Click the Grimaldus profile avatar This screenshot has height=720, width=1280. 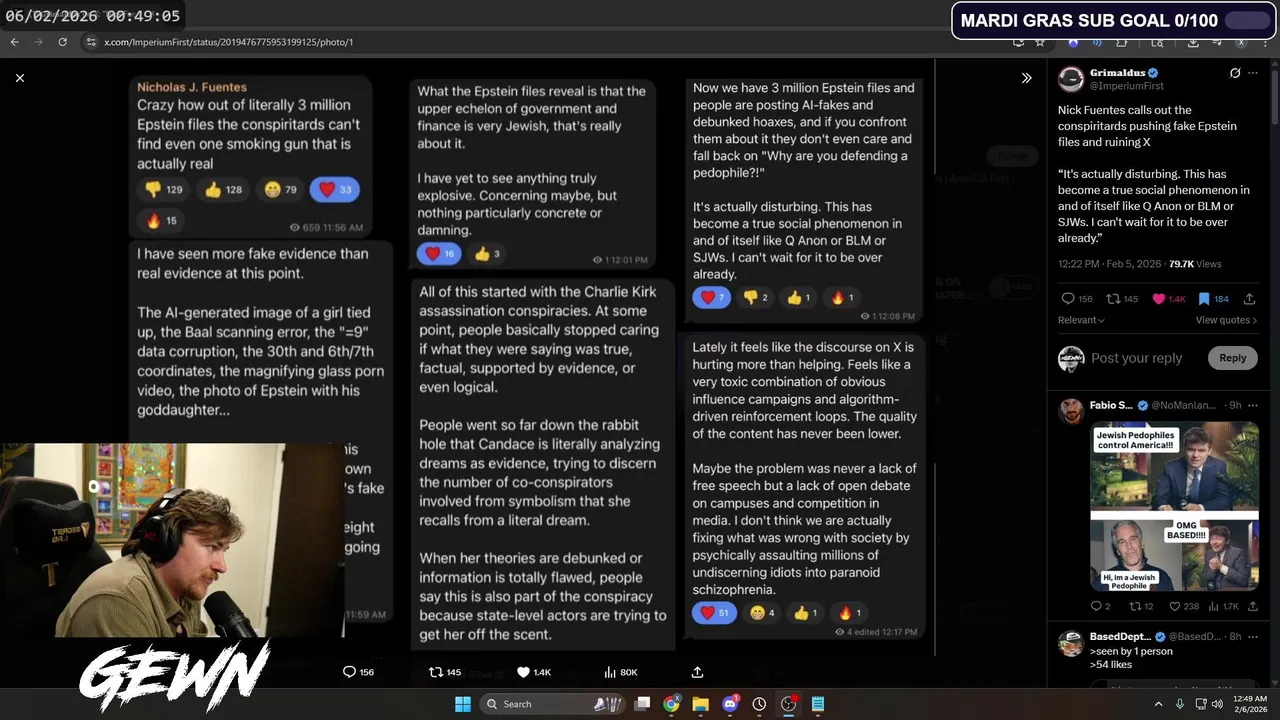(x=1071, y=79)
